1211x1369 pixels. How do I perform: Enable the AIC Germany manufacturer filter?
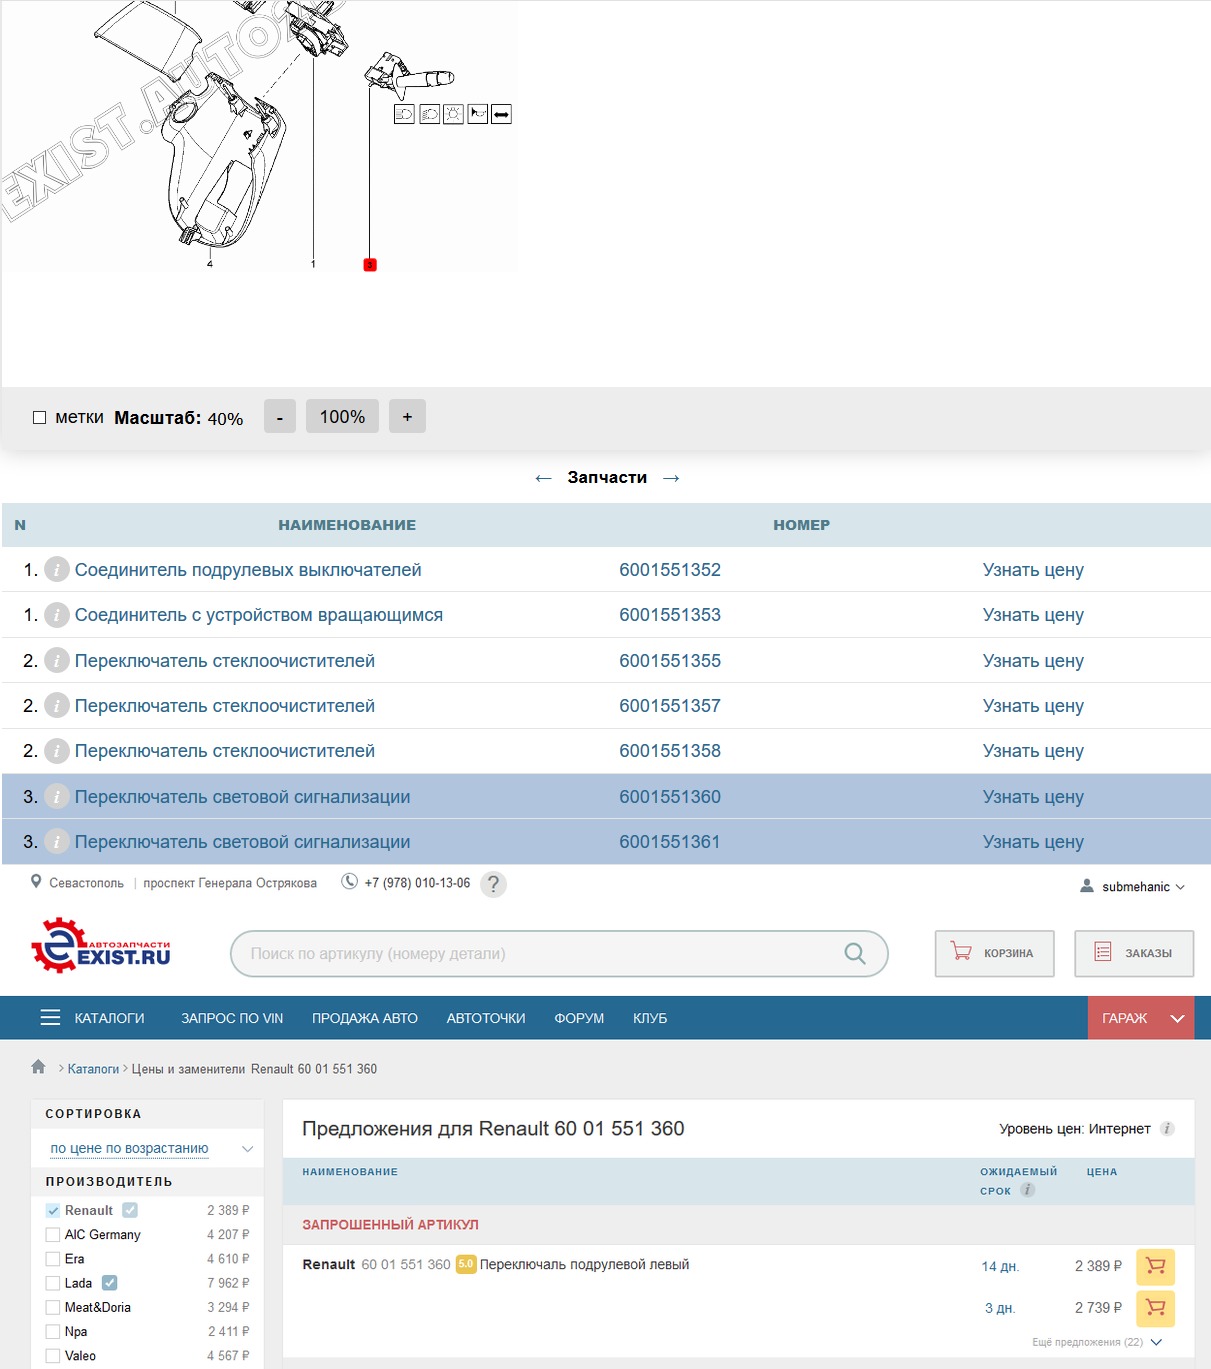coord(53,1235)
